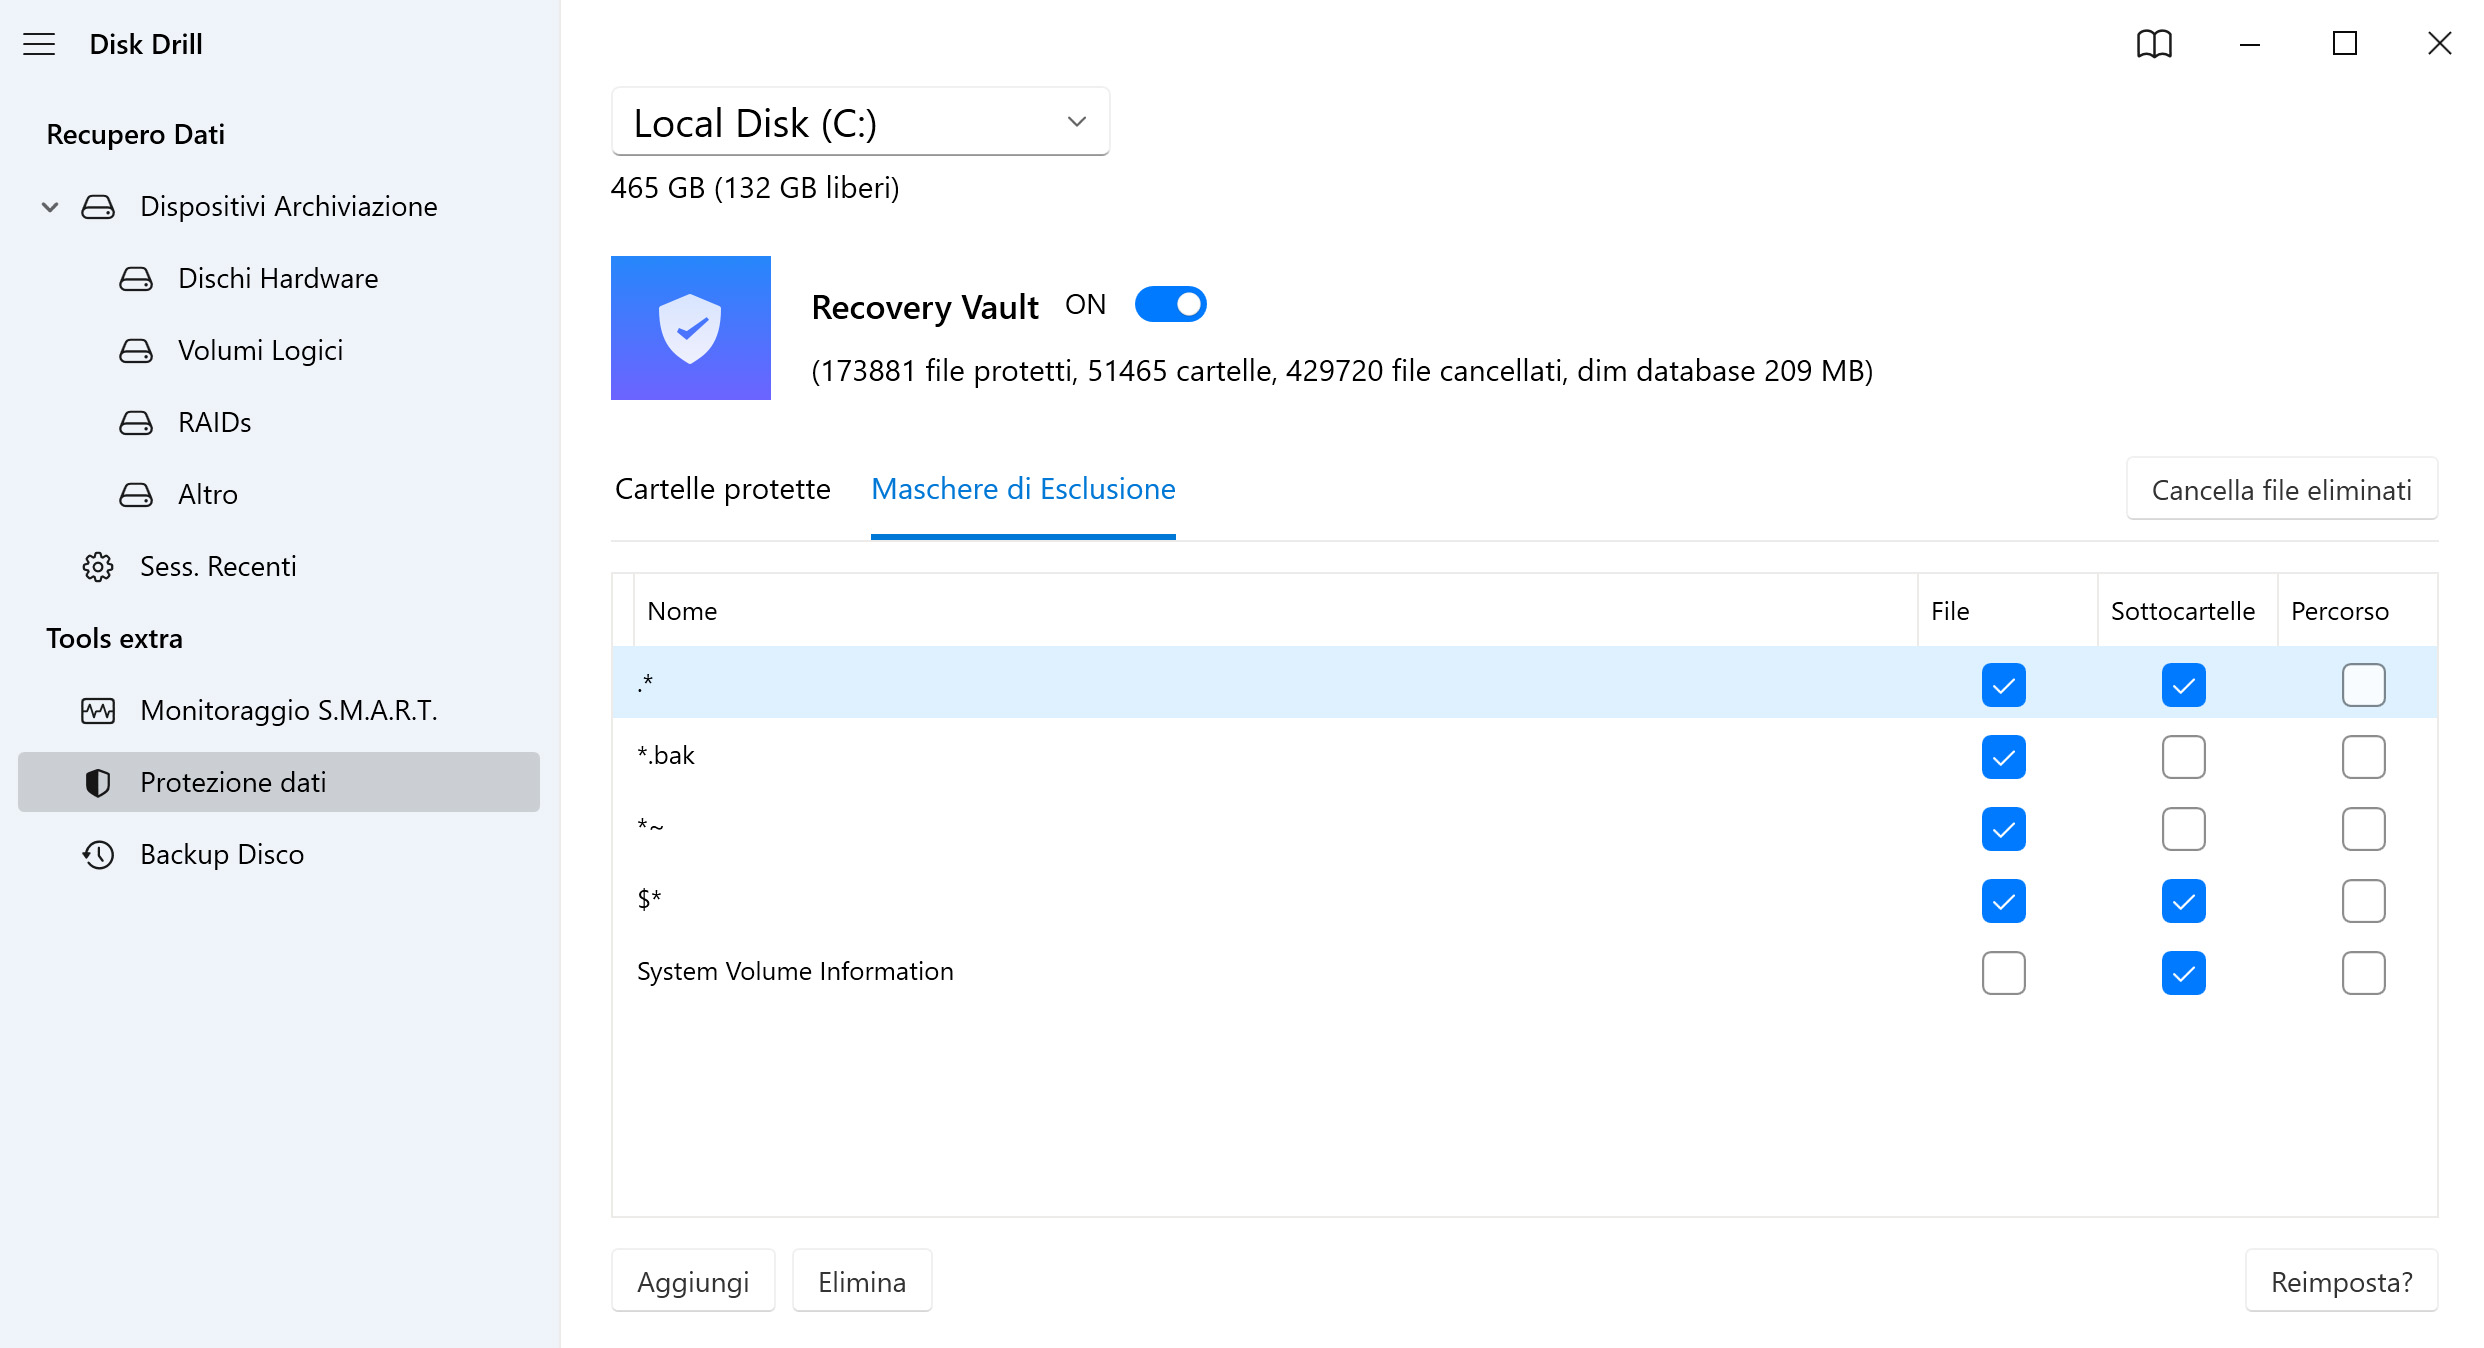Click the Elimina button to remove rule
The width and height of the screenshot is (2484, 1348).
pyautogui.click(x=861, y=1282)
